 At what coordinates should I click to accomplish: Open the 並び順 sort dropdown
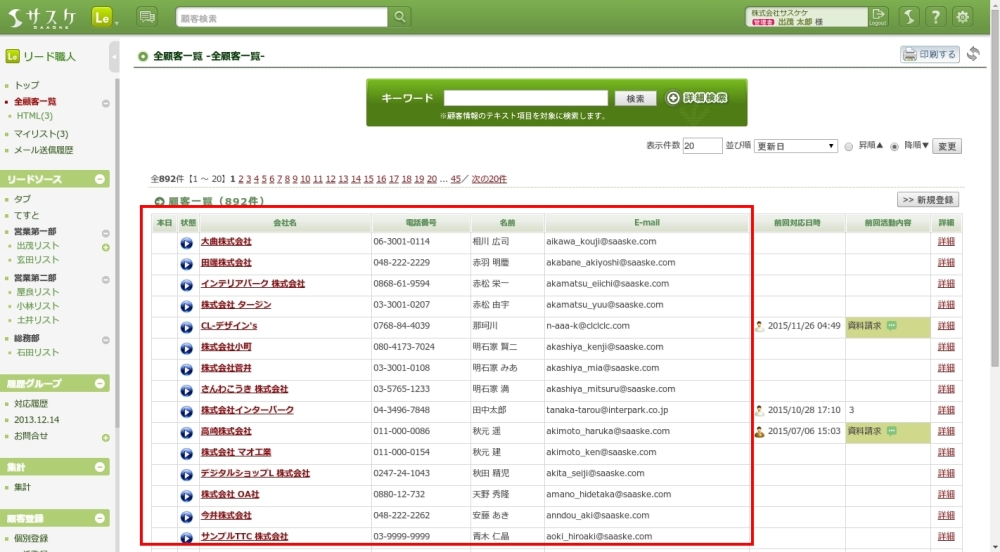point(795,146)
